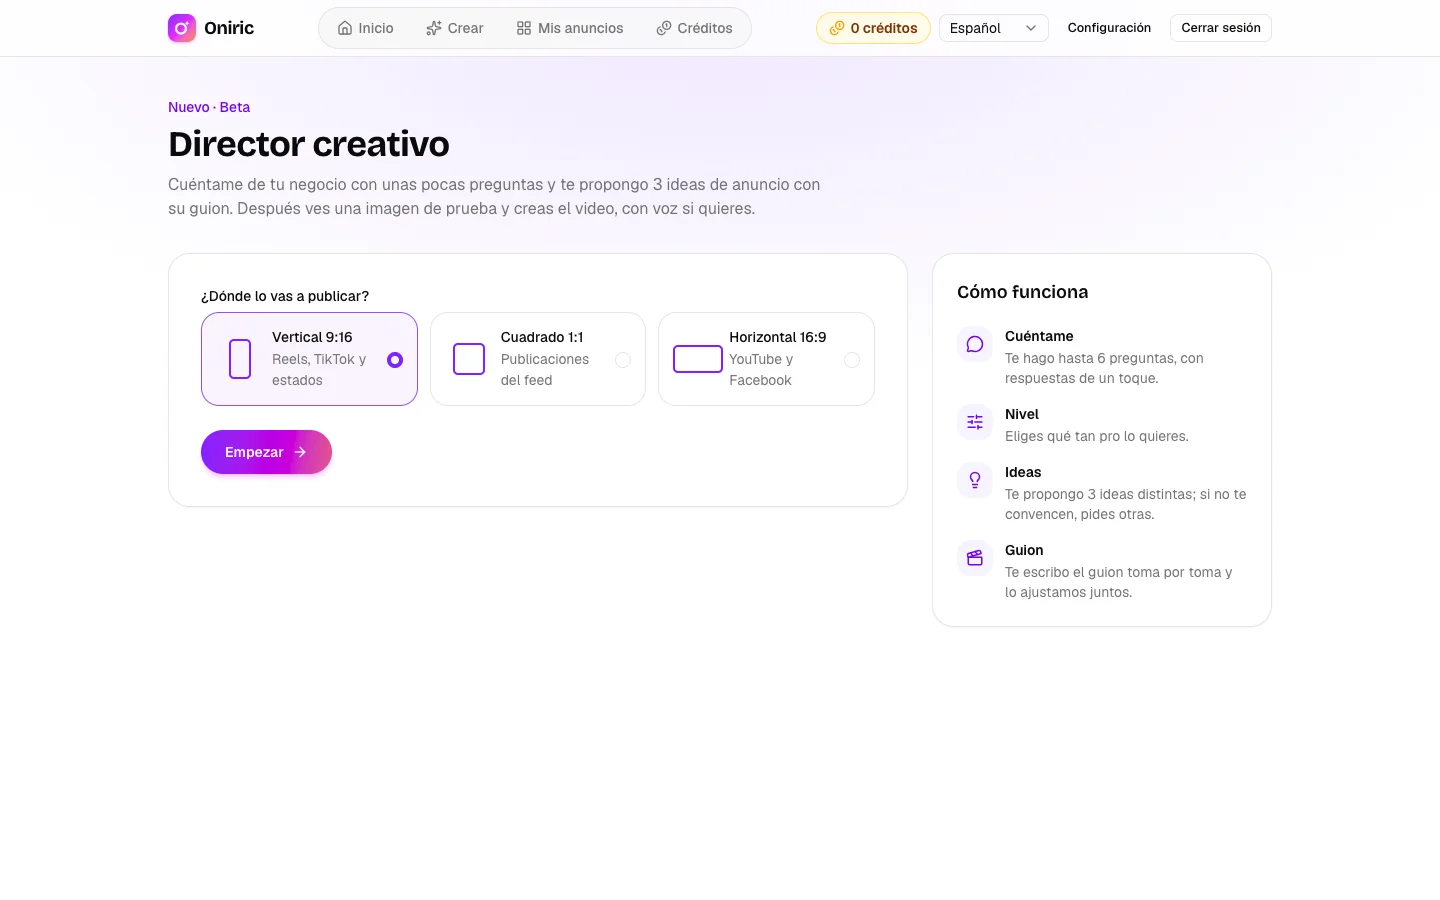Click the horizontal rectangle format icon
This screenshot has width=1440, height=900.
pos(698,359)
